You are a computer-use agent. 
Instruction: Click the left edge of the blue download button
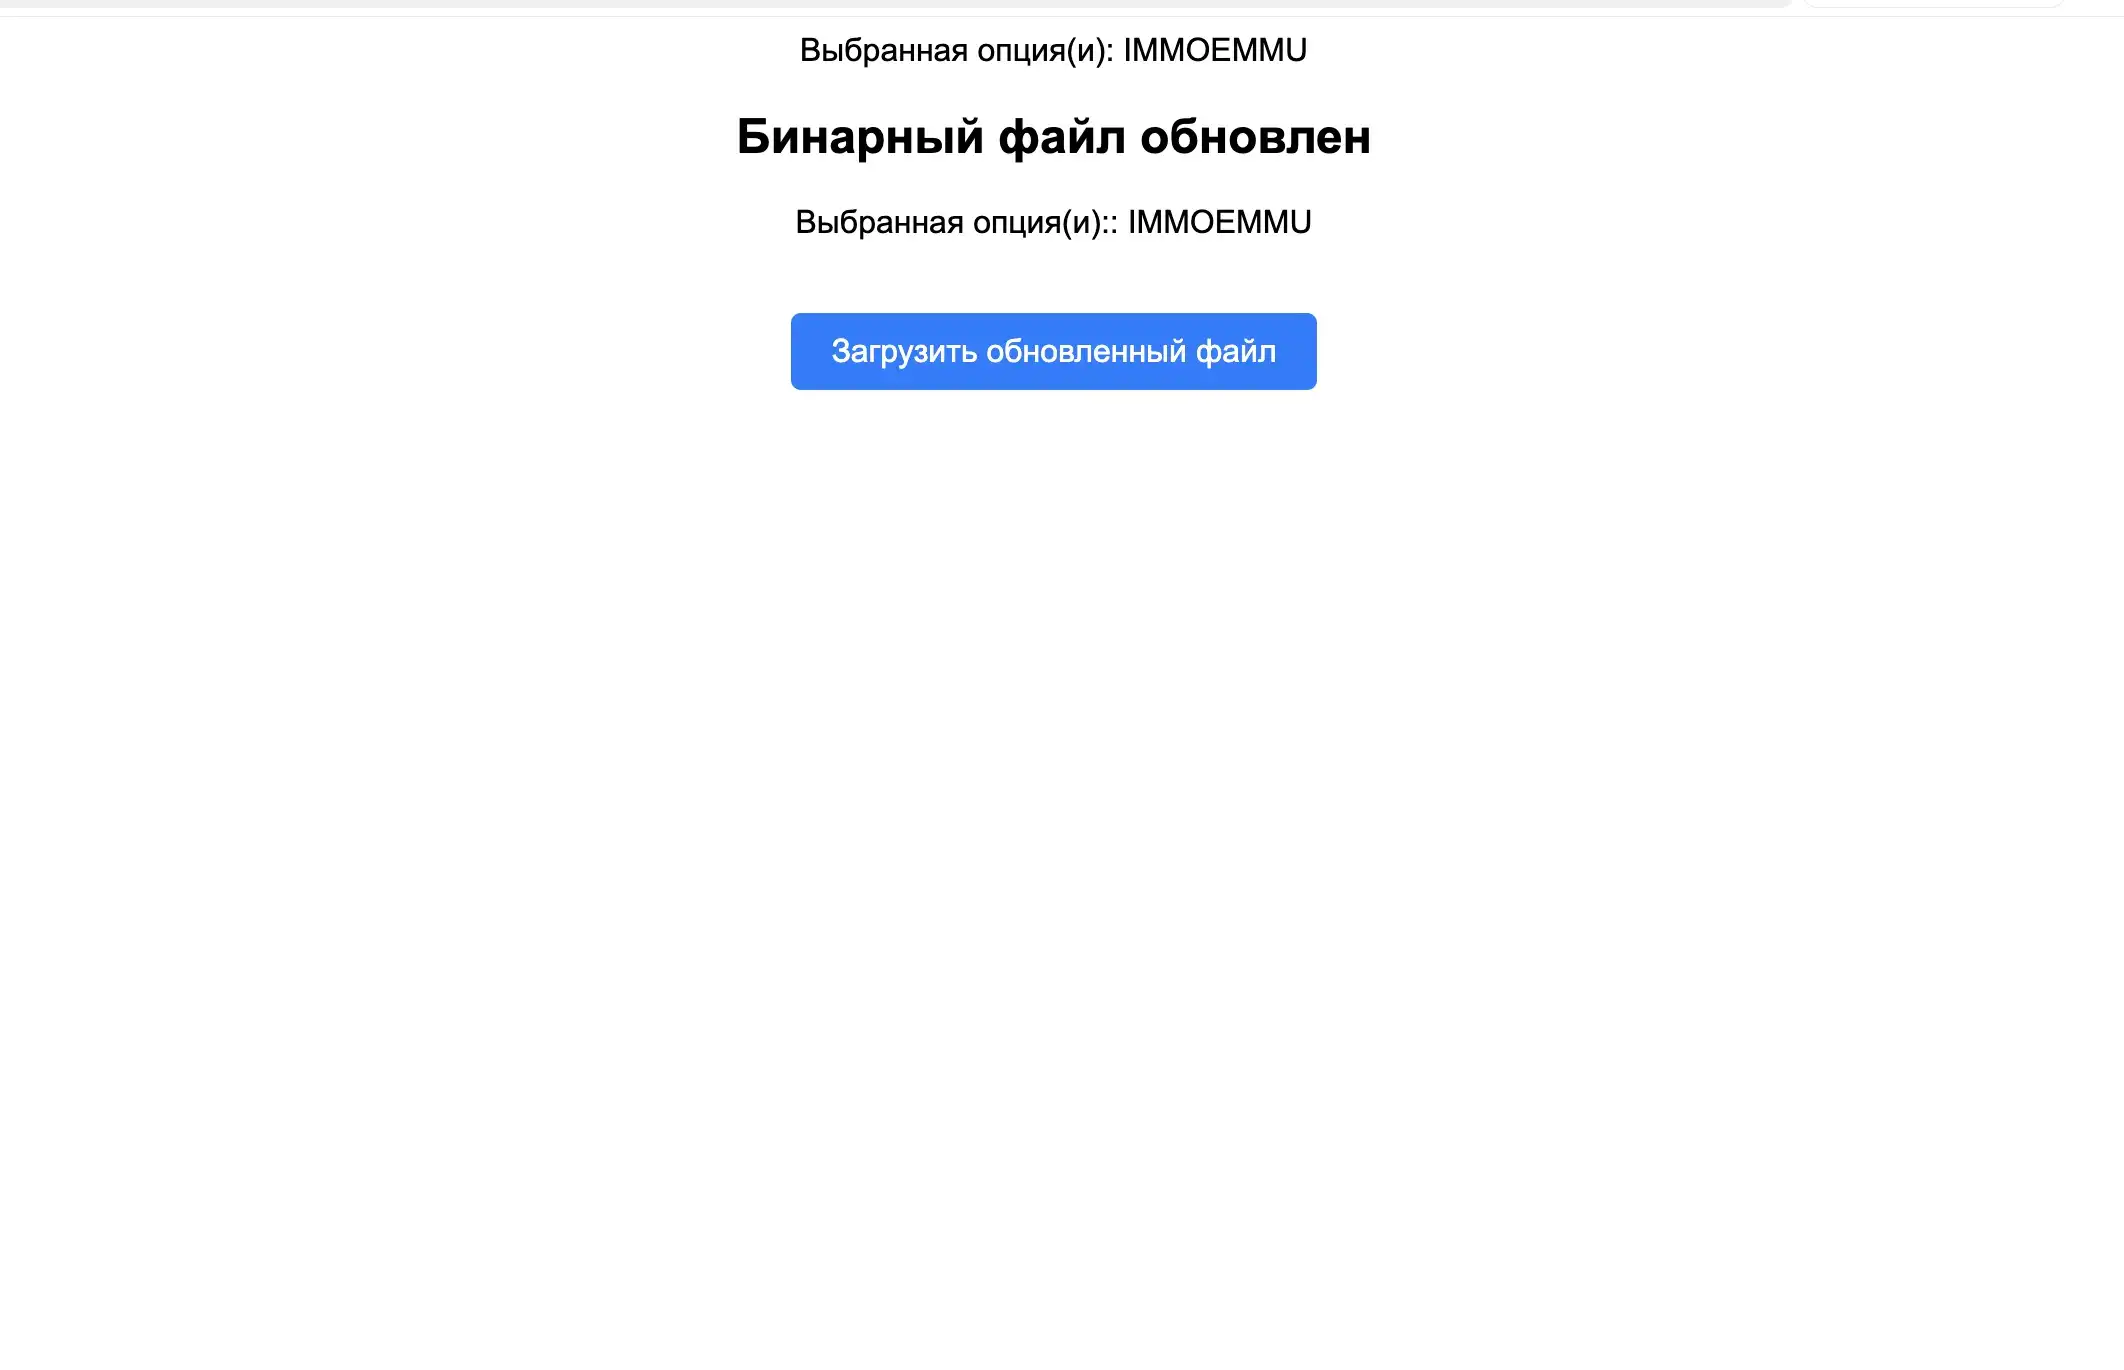click(799, 351)
